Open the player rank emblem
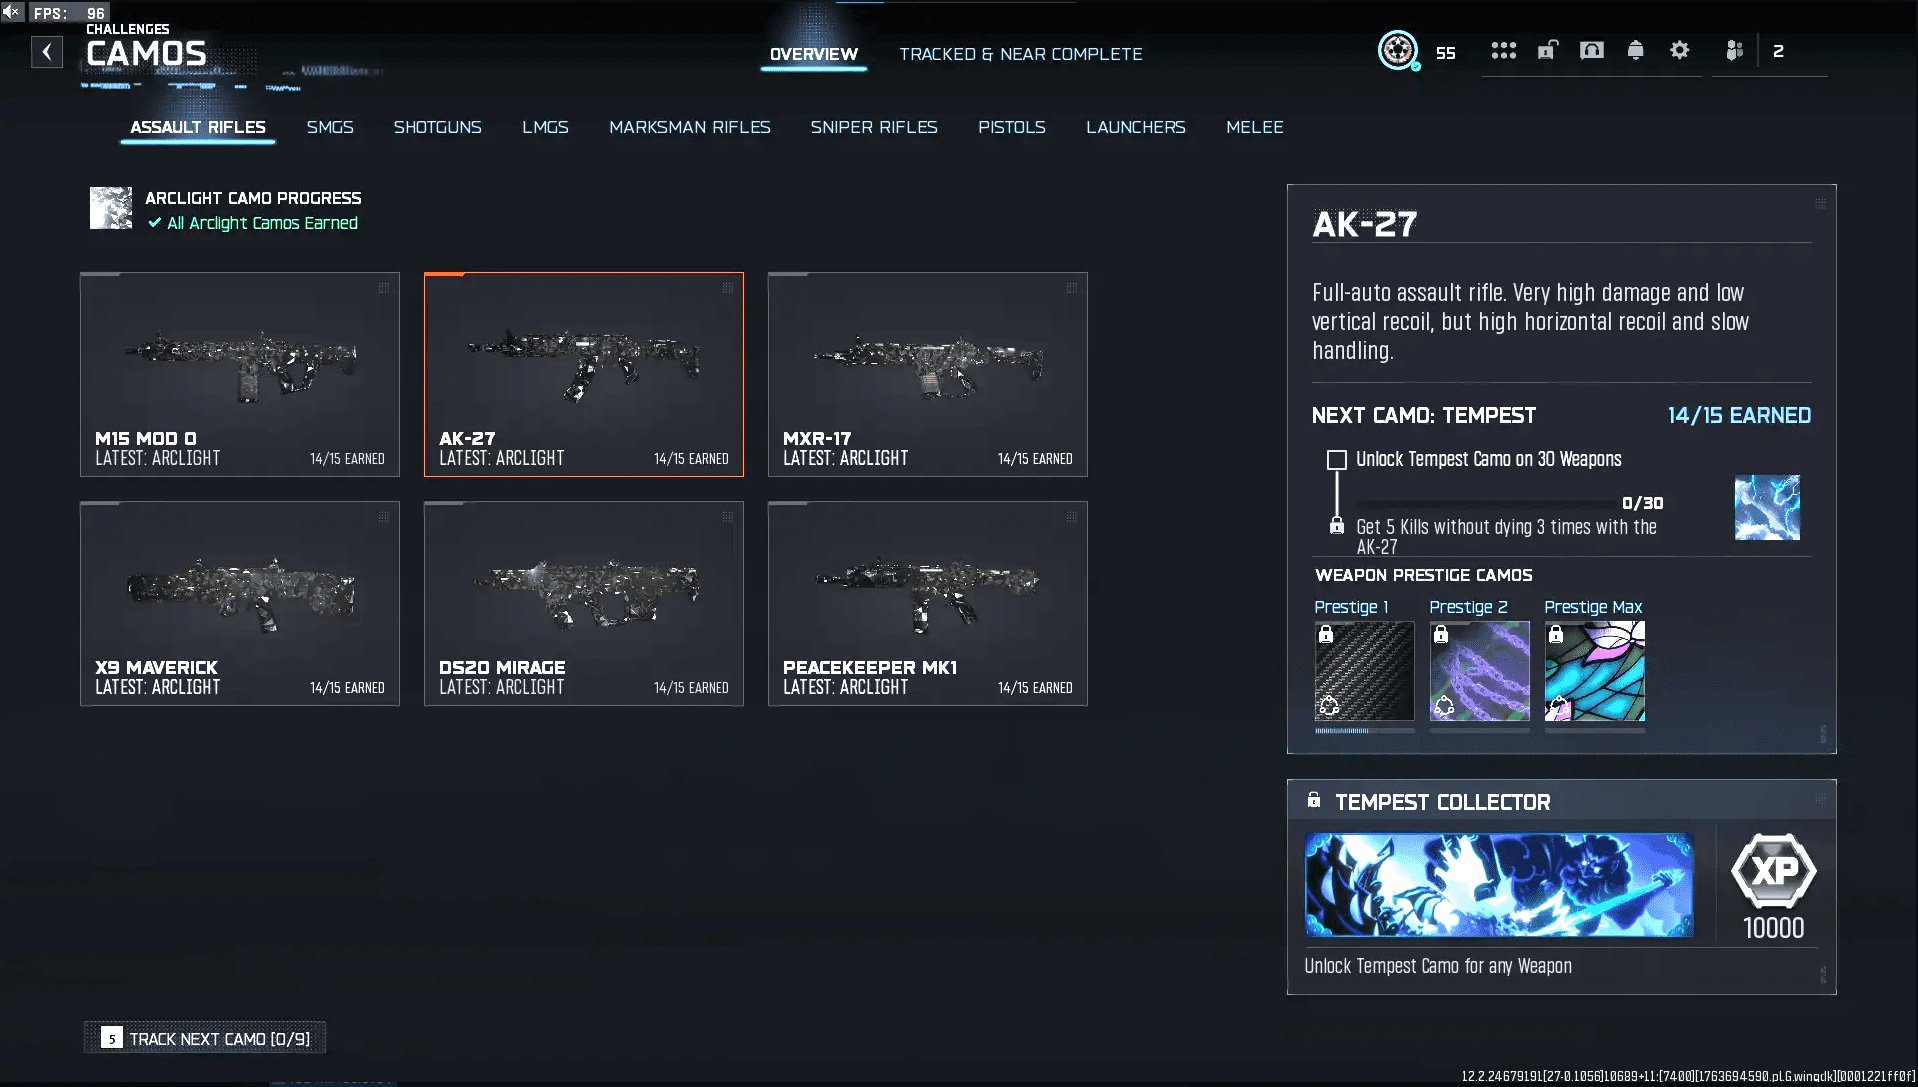 [x=1397, y=50]
